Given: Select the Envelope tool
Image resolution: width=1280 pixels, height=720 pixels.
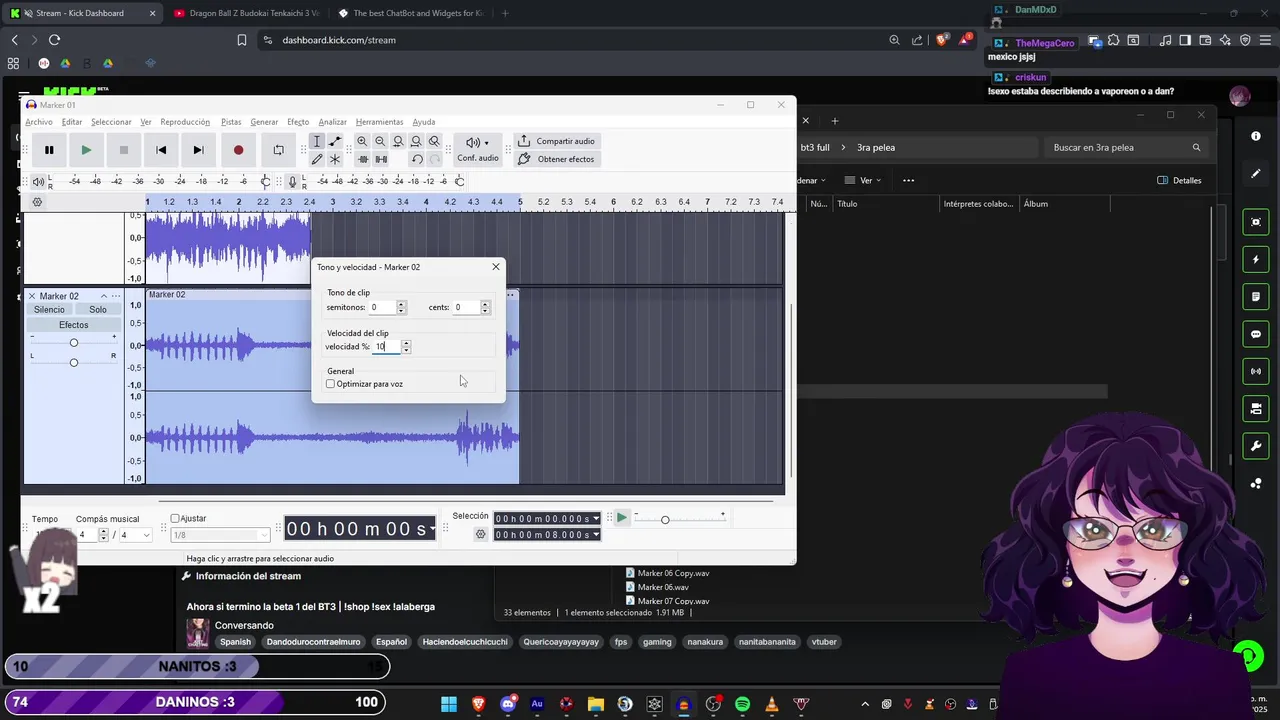Looking at the screenshot, I should pyautogui.click(x=334, y=141).
